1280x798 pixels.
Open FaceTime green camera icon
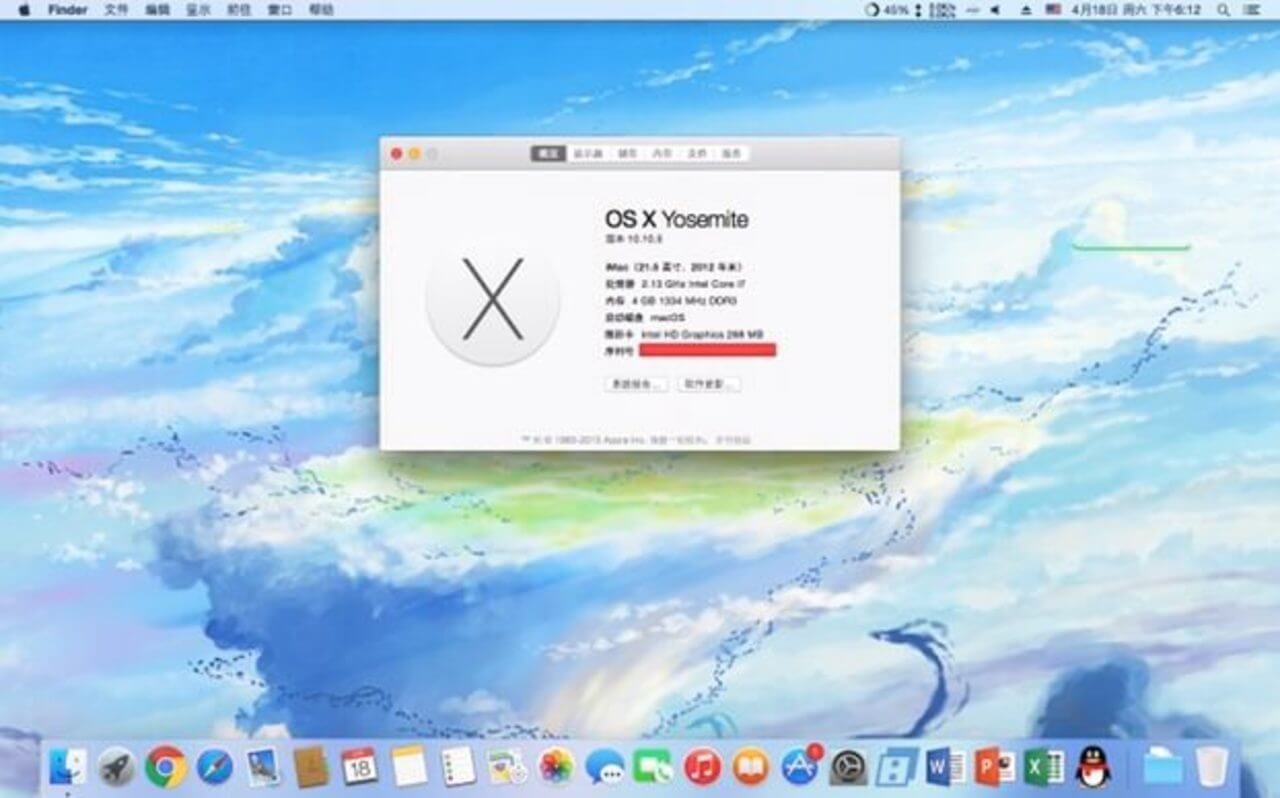pyautogui.click(x=653, y=767)
